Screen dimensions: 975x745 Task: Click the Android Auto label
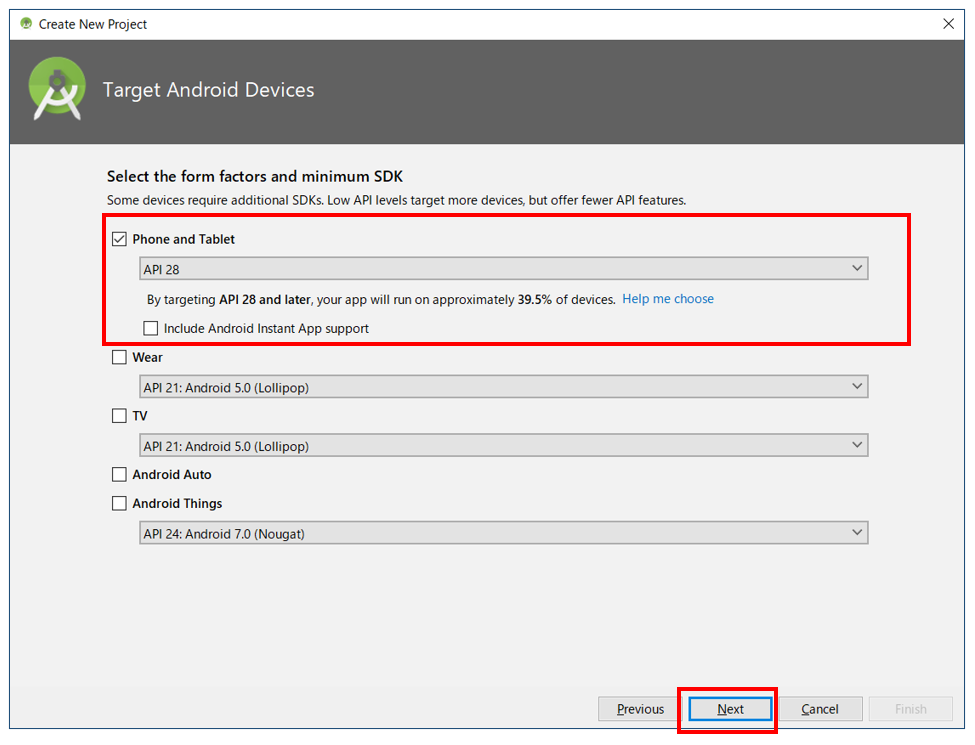(x=172, y=474)
